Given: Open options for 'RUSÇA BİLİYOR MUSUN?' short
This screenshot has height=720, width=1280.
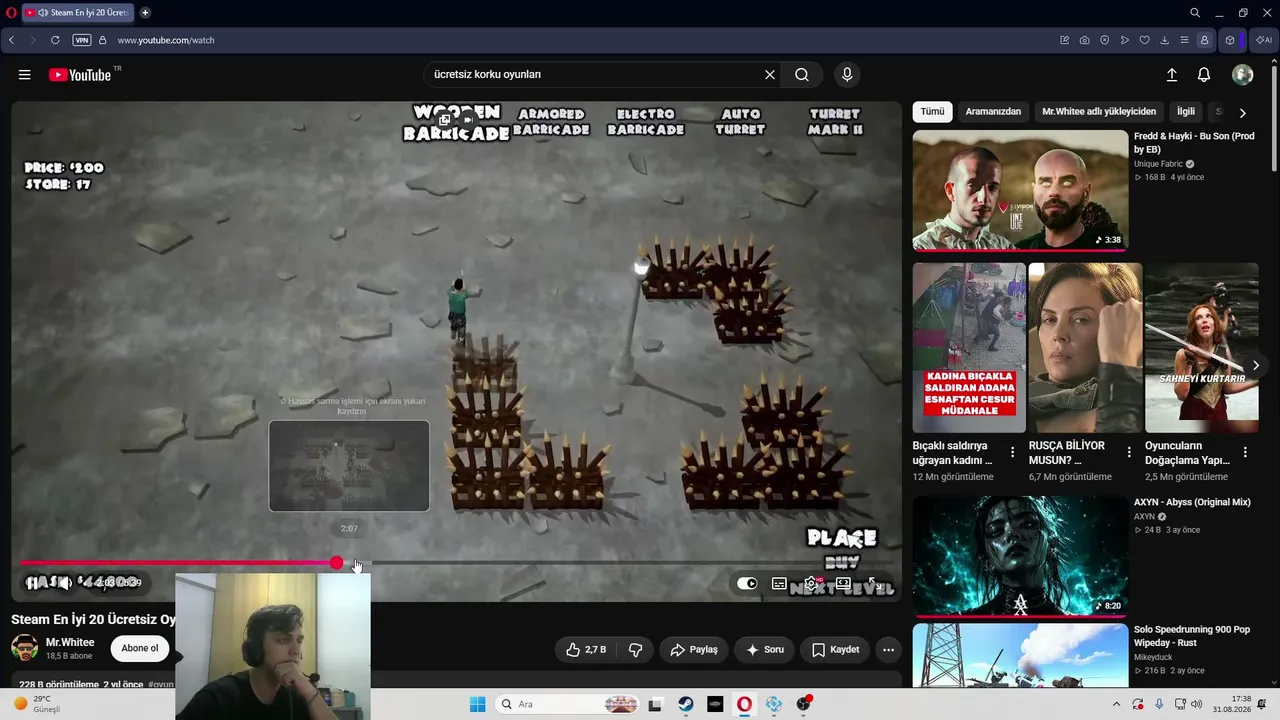Looking at the screenshot, I should [1129, 452].
